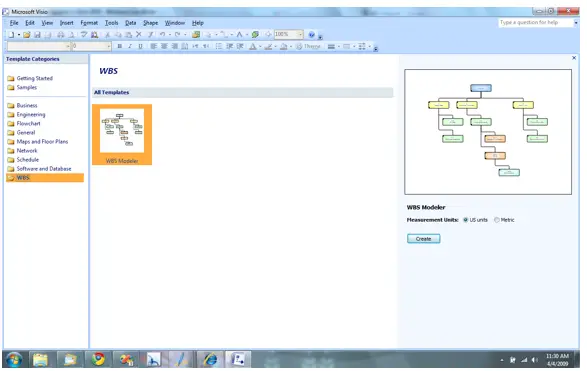Click the Align Center icon
Image resolution: width=587 pixels, height=371 pixels.
click(164, 46)
